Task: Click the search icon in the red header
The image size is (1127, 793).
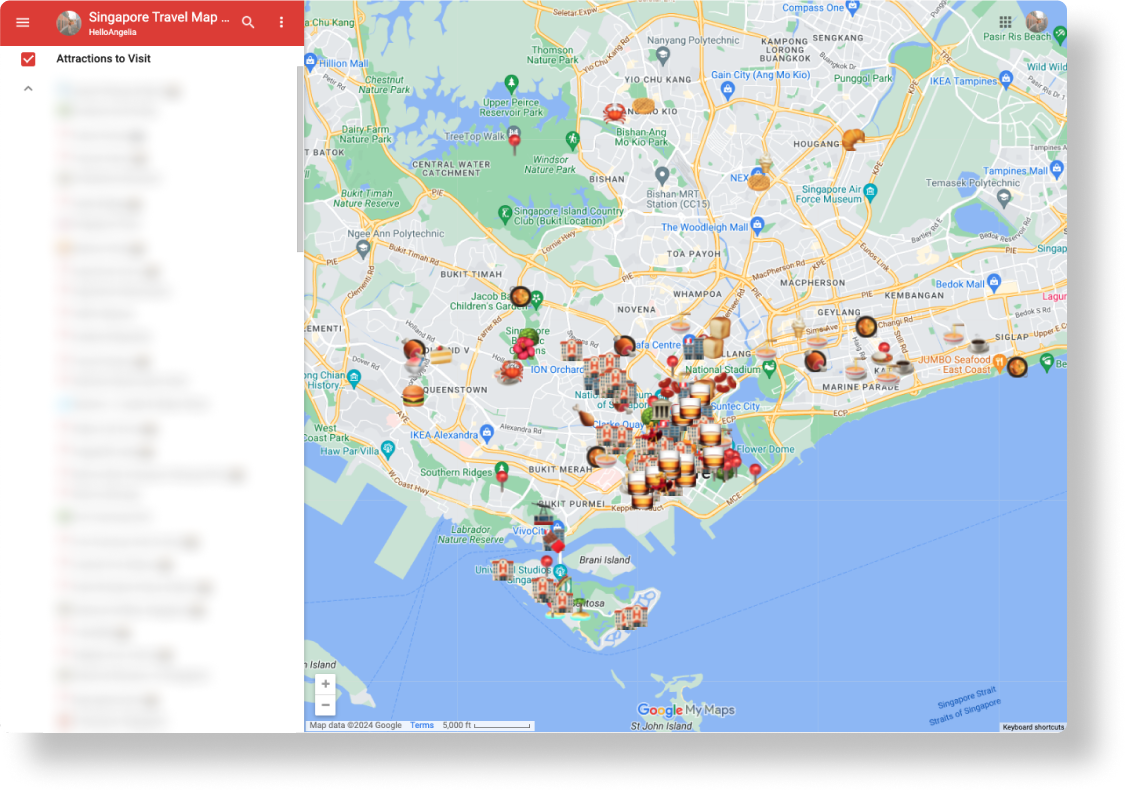Action: pyautogui.click(x=248, y=22)
